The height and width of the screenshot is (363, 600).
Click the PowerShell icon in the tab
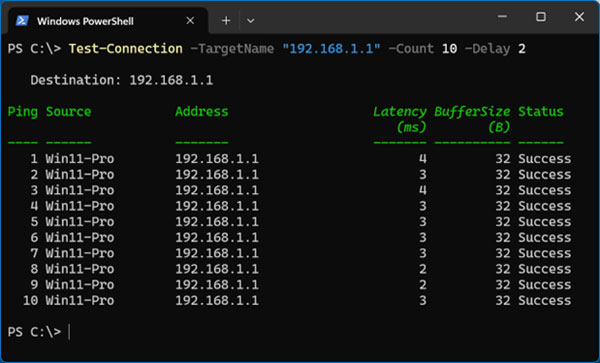(22, 21)
